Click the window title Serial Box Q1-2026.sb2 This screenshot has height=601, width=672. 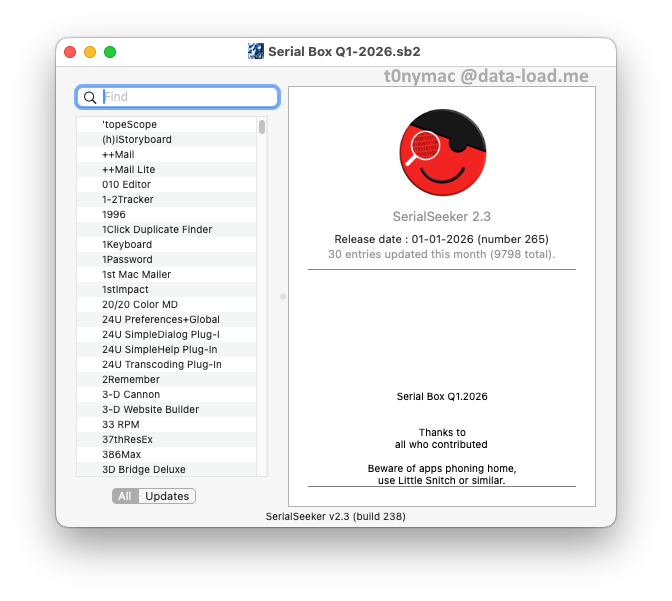[x=344, y=51]
